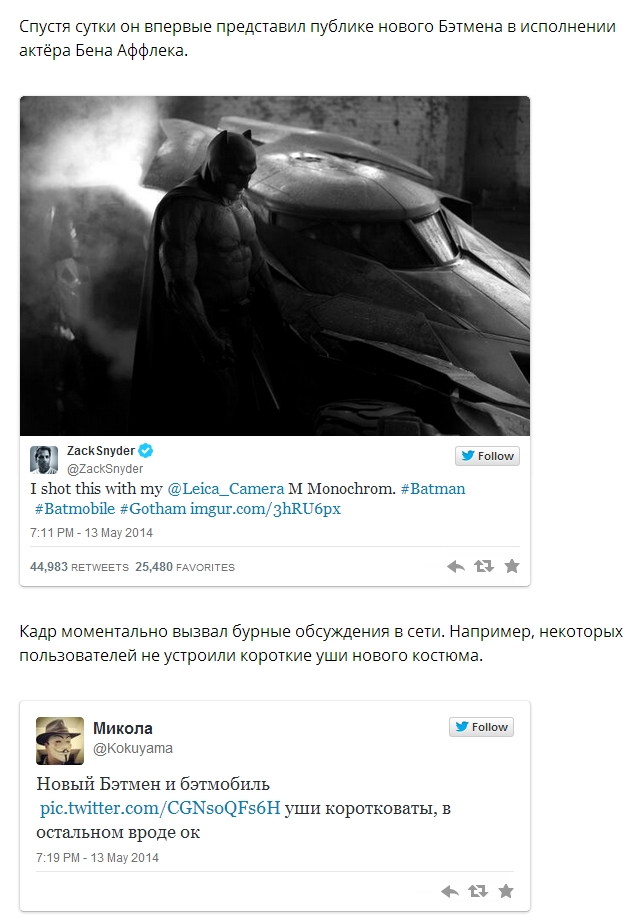632x923 pixels.
Task: Open the @Leica_Camera mention
Action: point(226,489)
